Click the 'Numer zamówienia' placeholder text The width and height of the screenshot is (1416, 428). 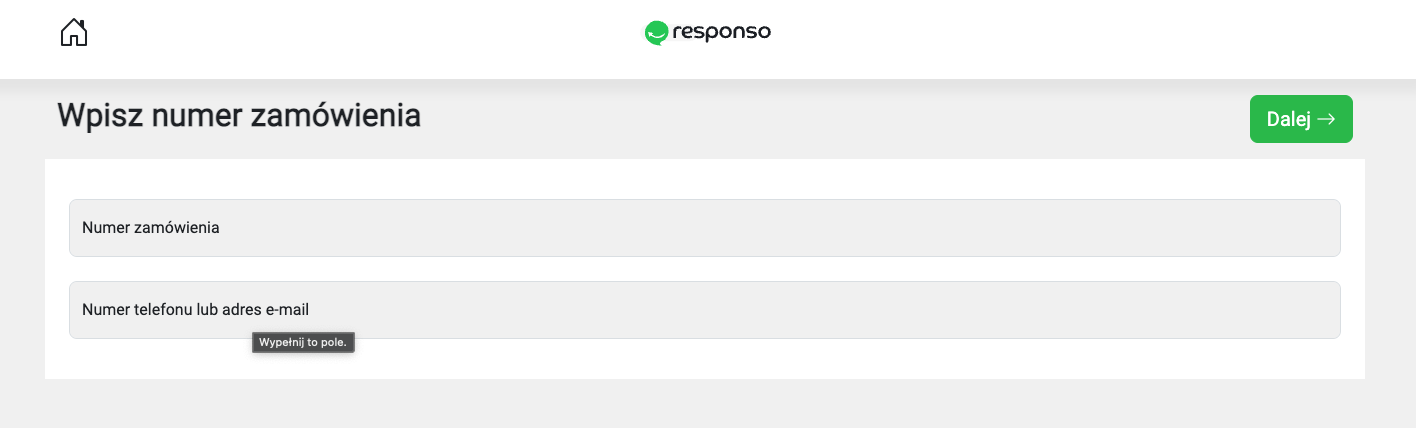151,228
